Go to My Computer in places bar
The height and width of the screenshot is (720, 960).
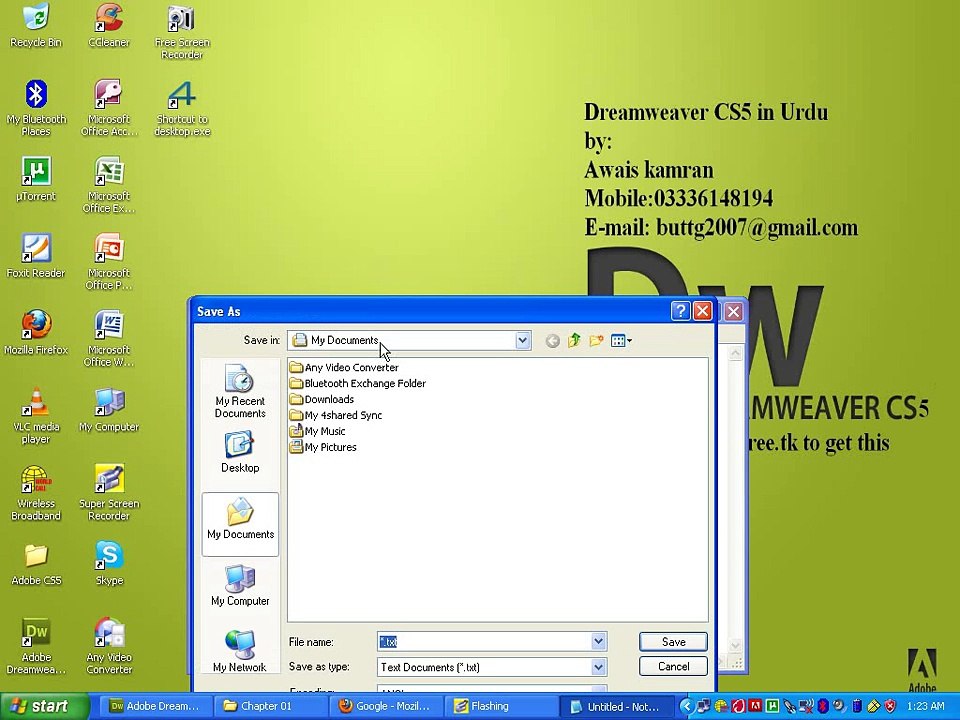pos(240,585)
